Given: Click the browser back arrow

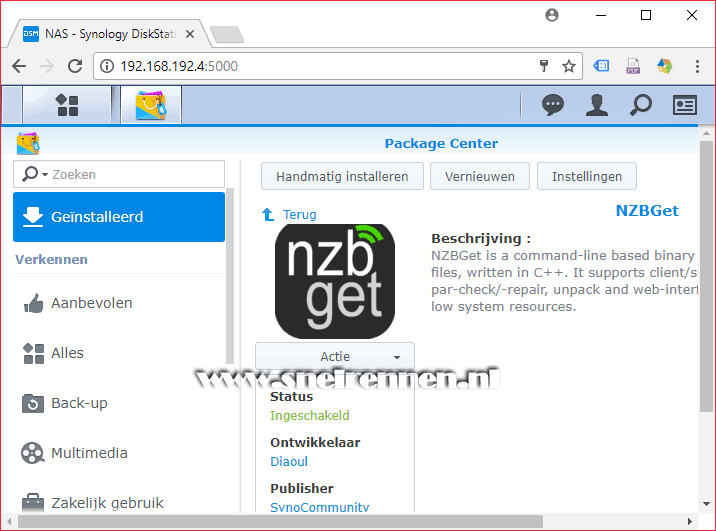Looking at the screenshot, I should click(19, 66).
